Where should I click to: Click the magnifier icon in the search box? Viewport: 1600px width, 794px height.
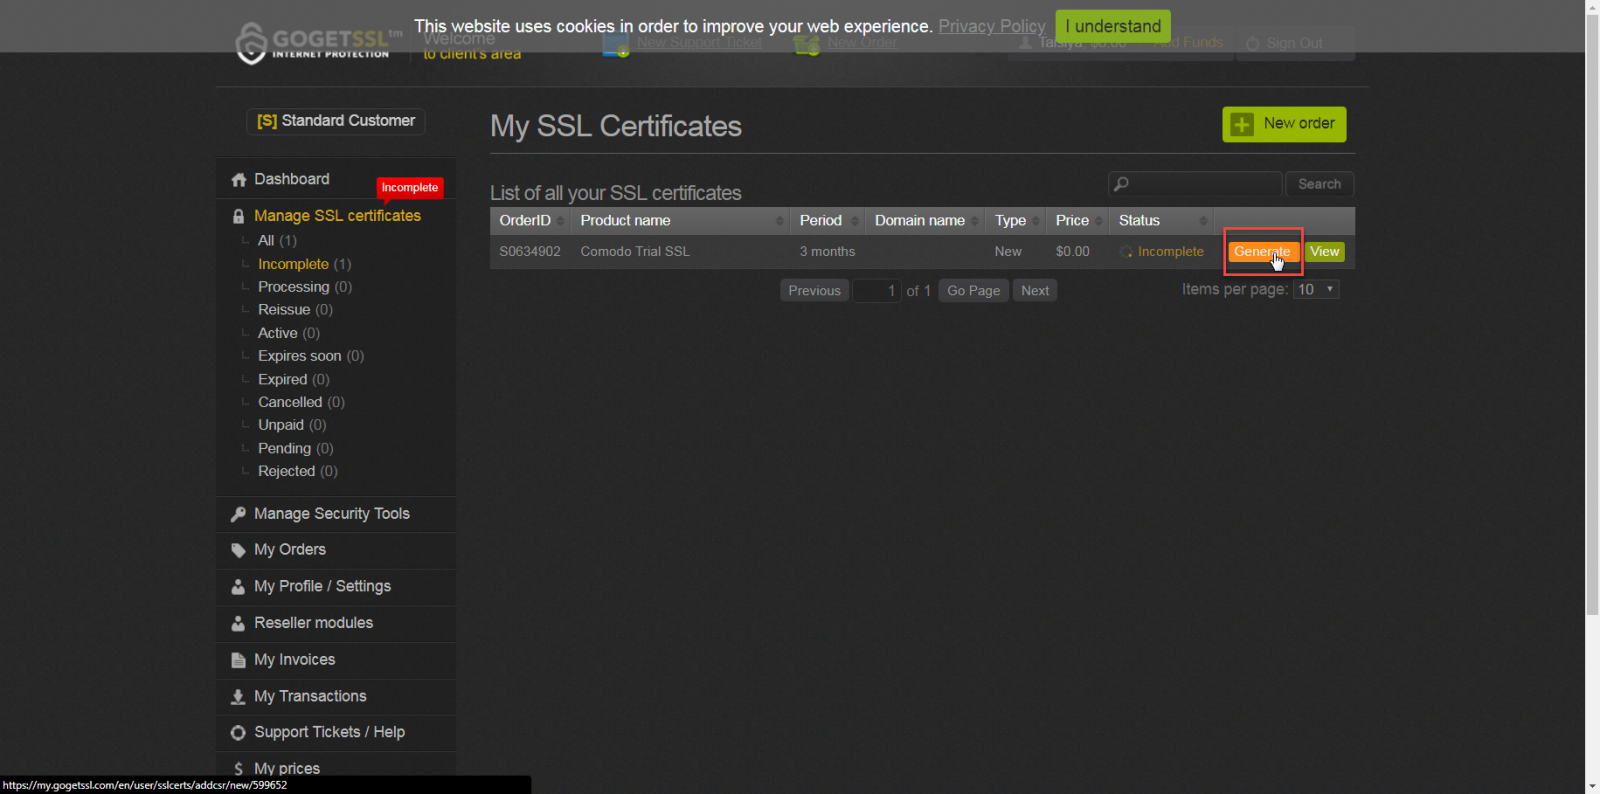click(1121, 184)
